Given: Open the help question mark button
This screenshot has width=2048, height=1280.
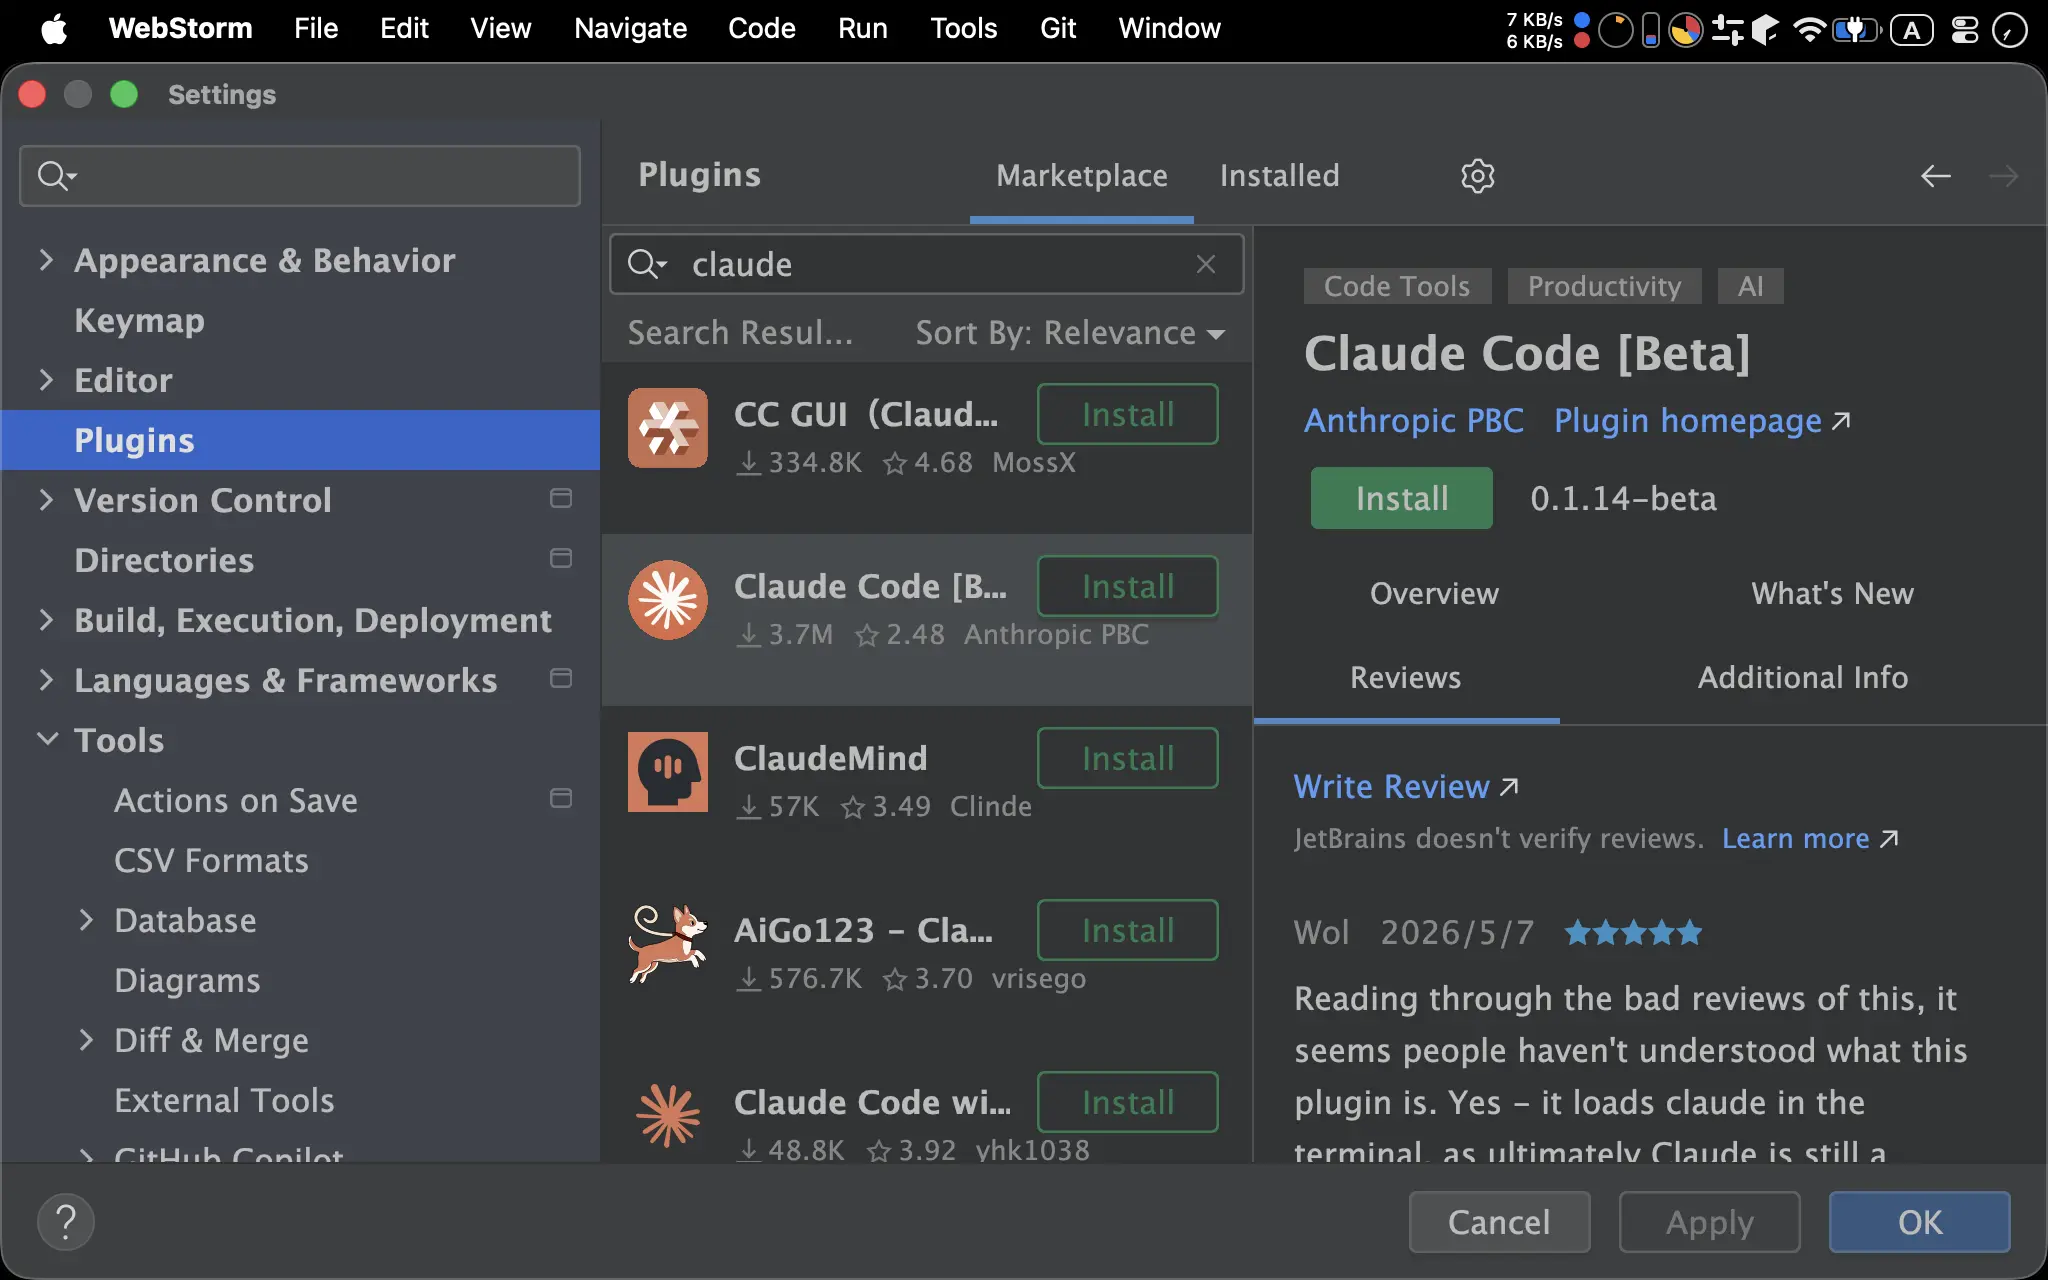Looking at the screenshot, I should click(66, 1222).
